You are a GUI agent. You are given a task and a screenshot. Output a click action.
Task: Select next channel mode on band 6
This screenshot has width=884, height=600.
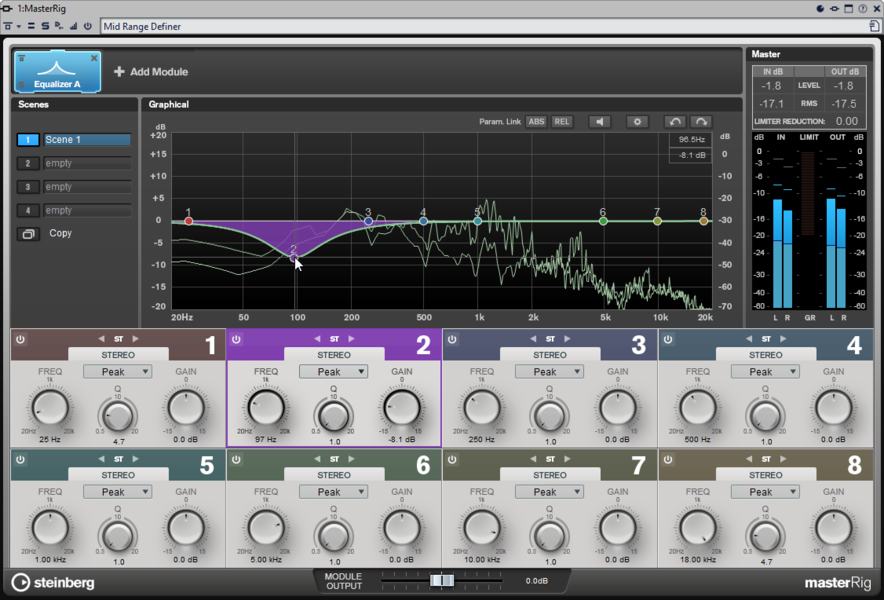[351, 459]
